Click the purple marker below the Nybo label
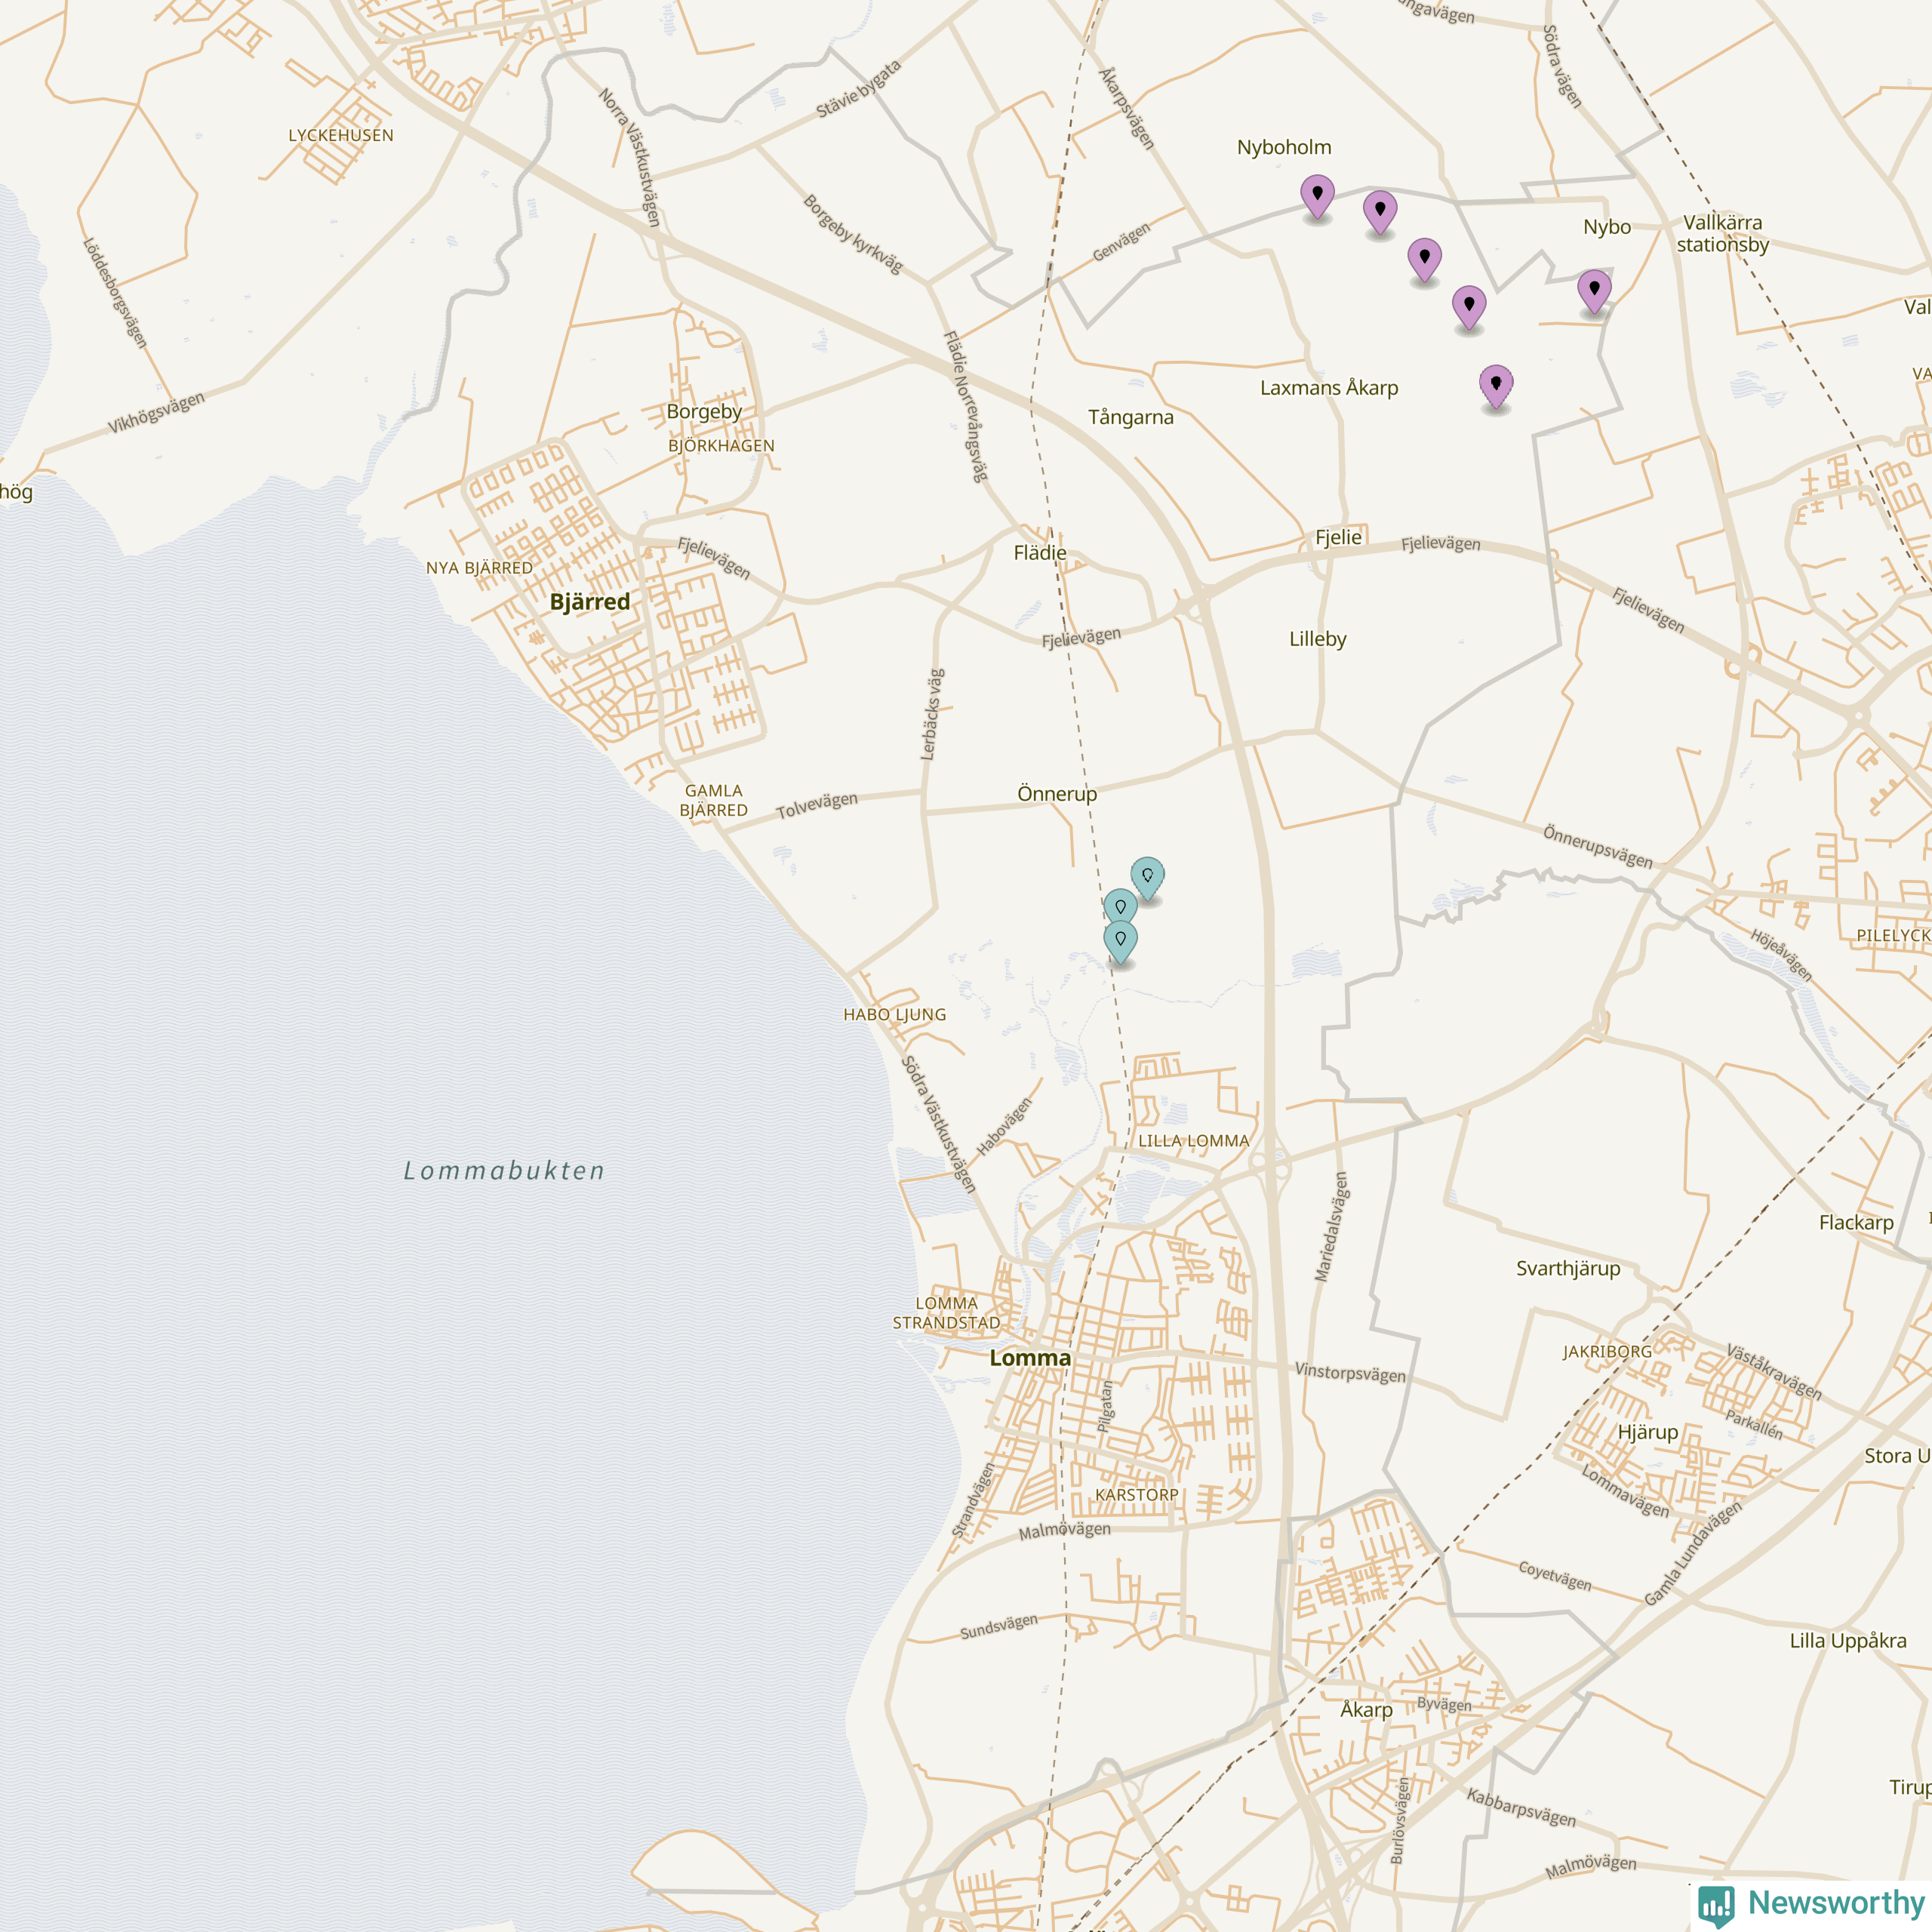Viewport: 1932px width, 1932px height. (1594, 291)
